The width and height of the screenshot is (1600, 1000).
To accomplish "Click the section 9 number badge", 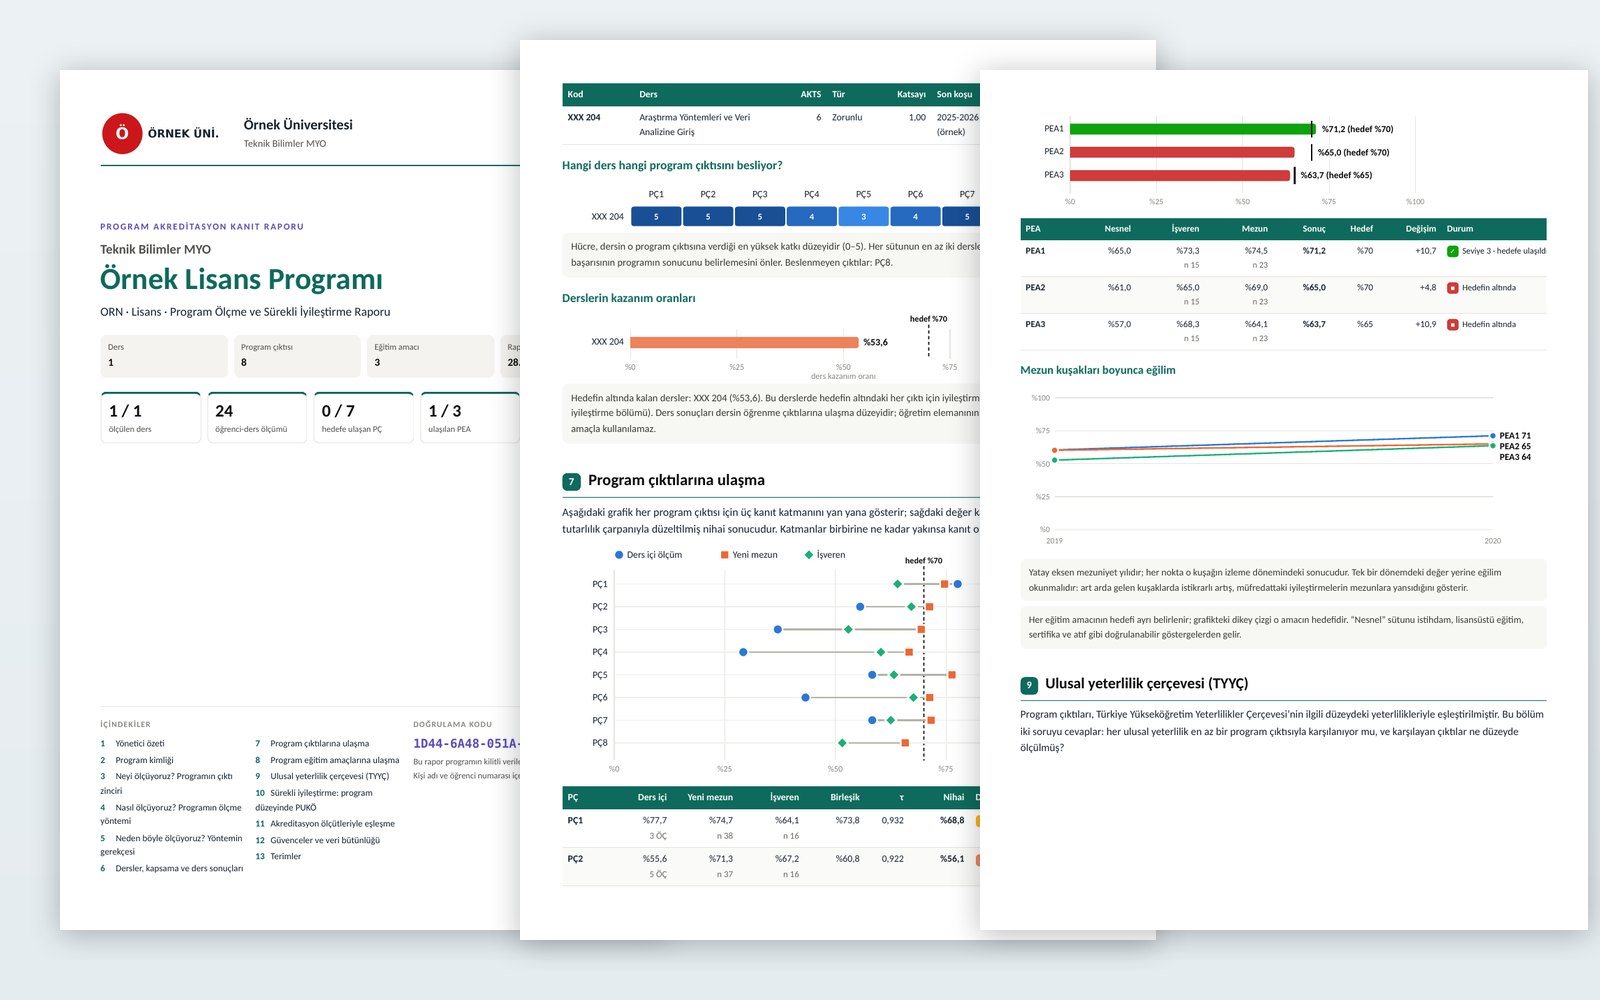I will pos(1029,685).
